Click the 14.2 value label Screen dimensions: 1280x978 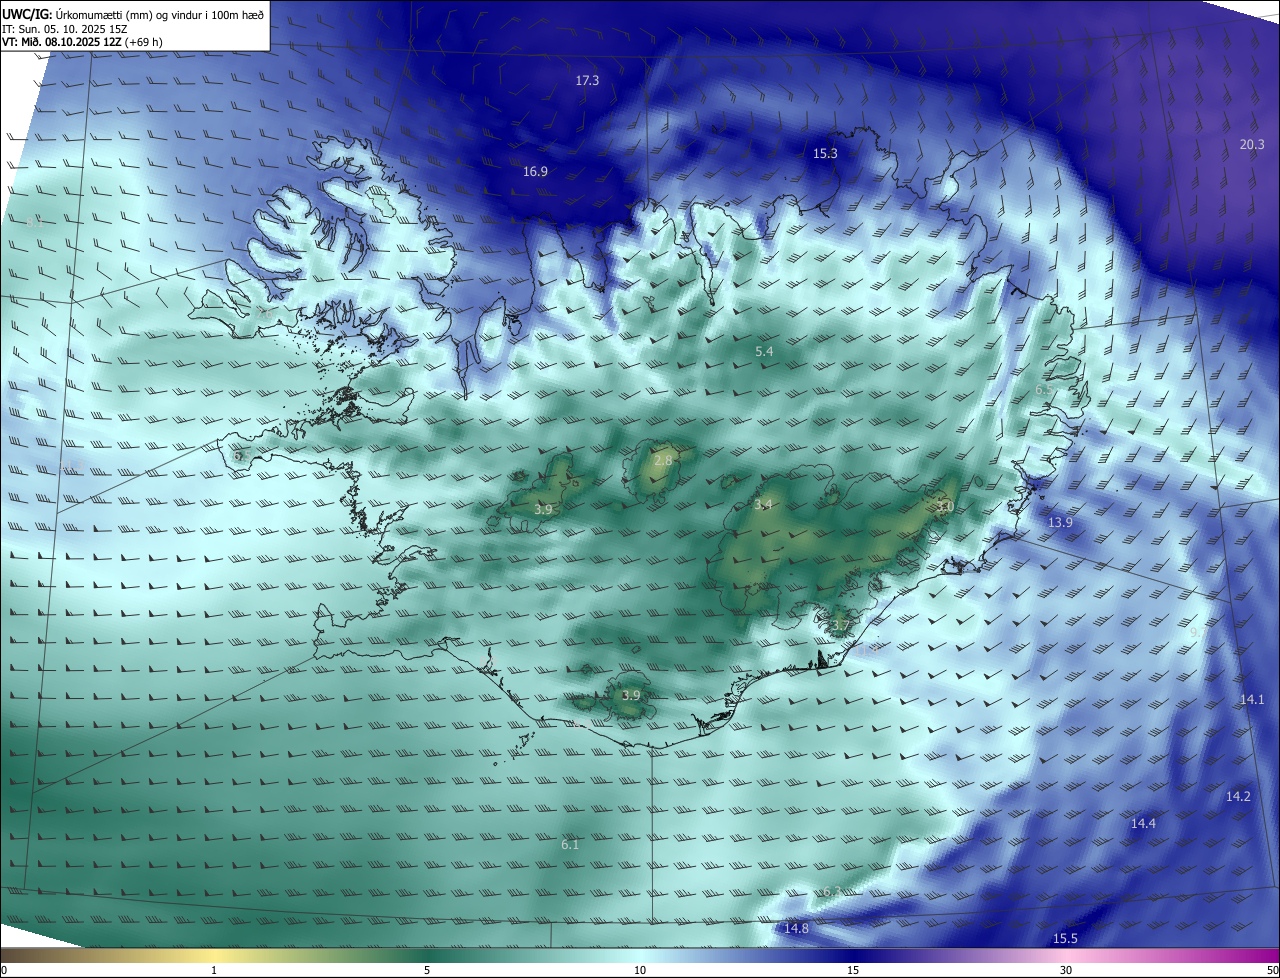(x=1238, y=796)
